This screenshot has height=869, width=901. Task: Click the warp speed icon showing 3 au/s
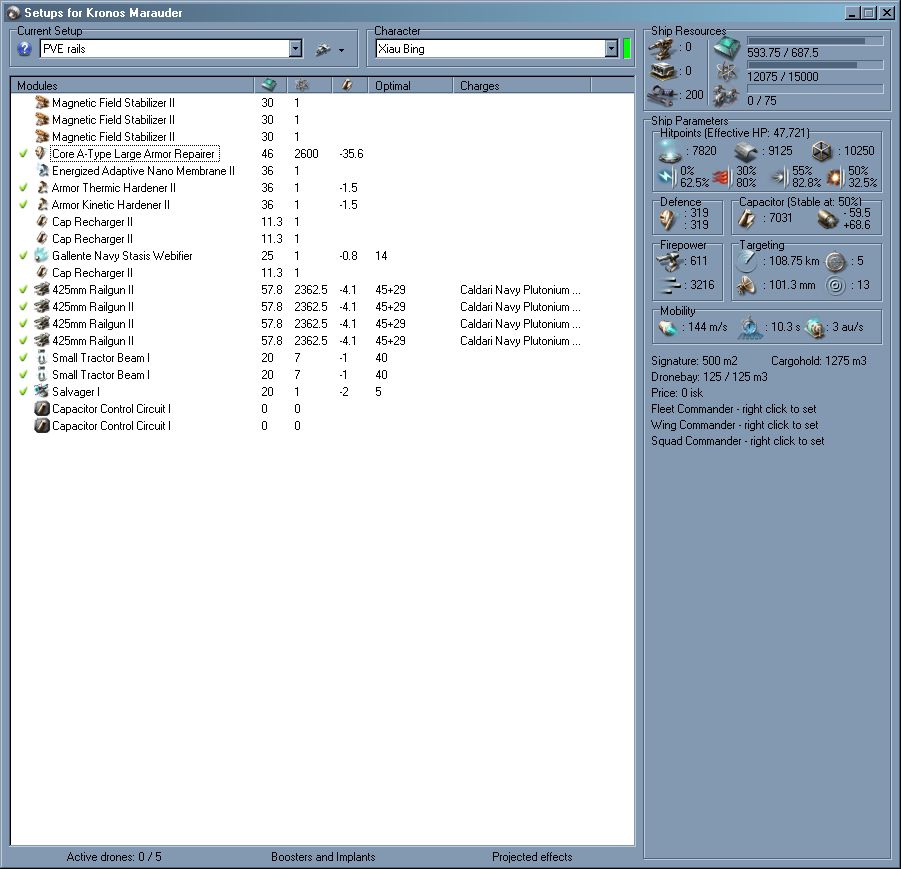[x=815, y=328]
